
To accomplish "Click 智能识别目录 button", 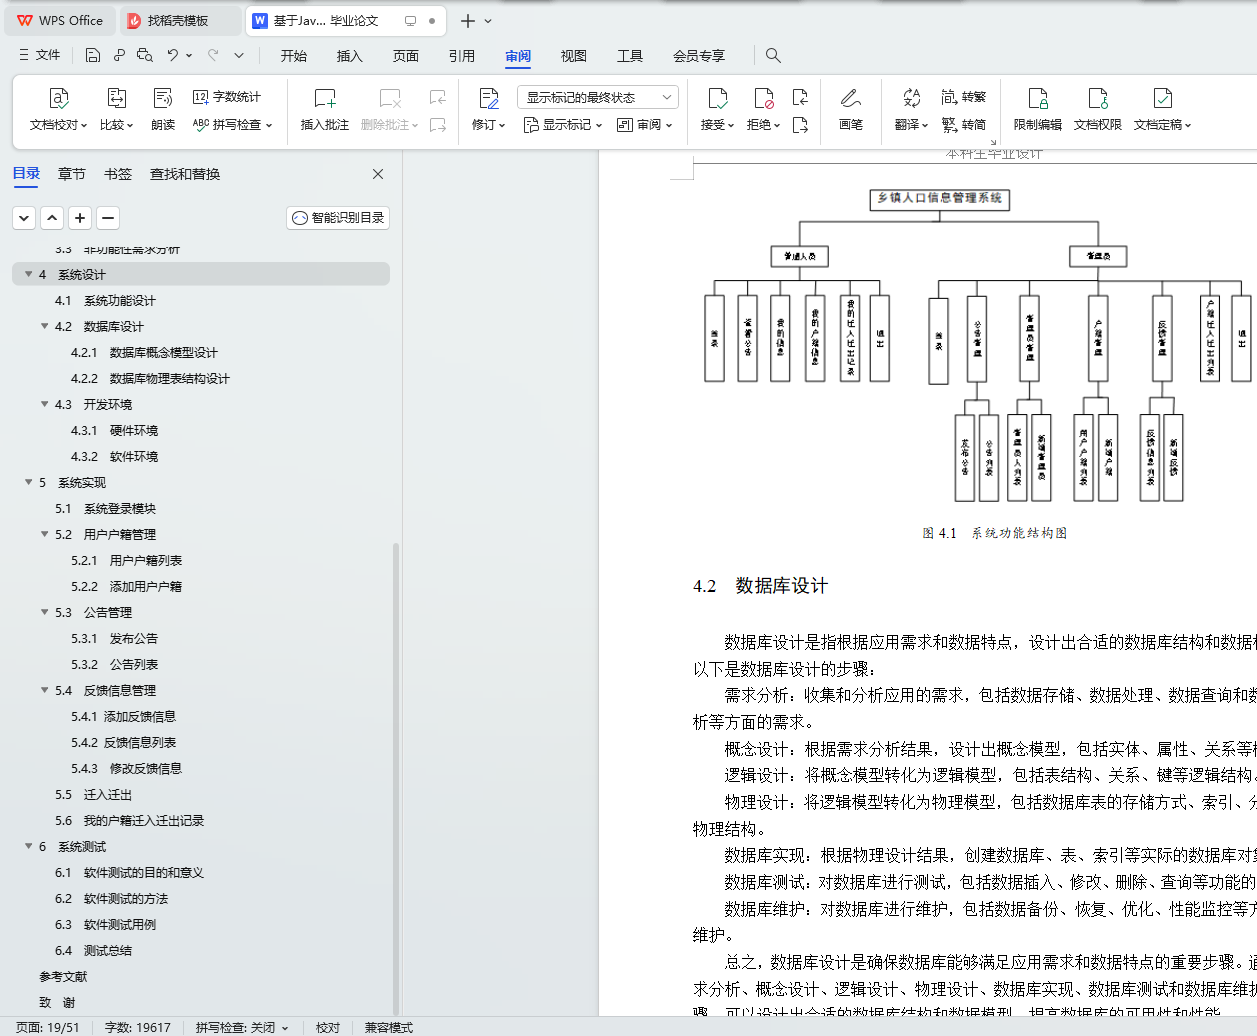I will coord(338,218).
